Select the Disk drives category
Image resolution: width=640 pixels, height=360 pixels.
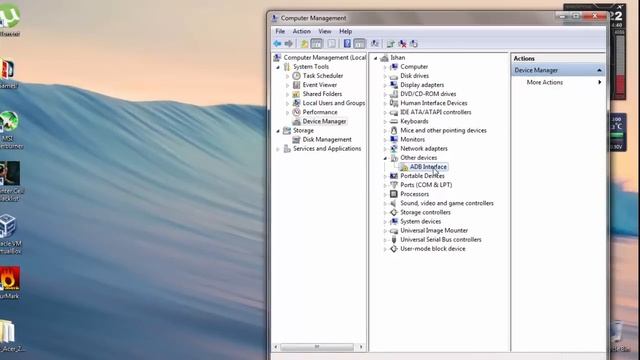point(414,76)
